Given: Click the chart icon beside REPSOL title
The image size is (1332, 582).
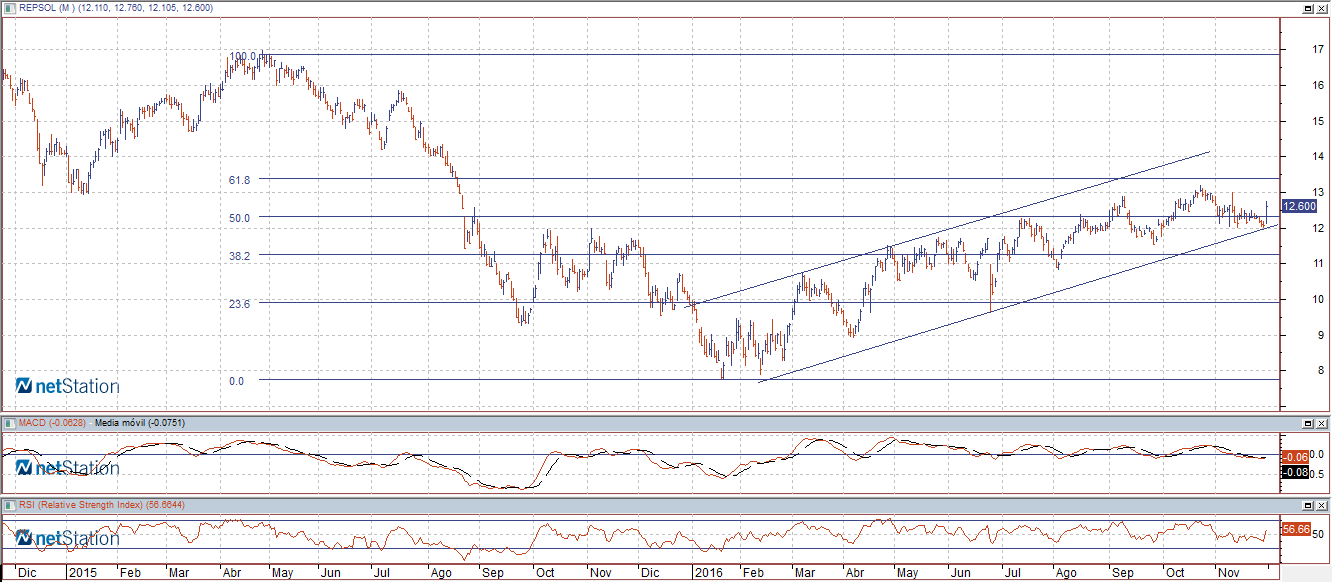Looking at the screenshot, I should [x=10, y=7].
